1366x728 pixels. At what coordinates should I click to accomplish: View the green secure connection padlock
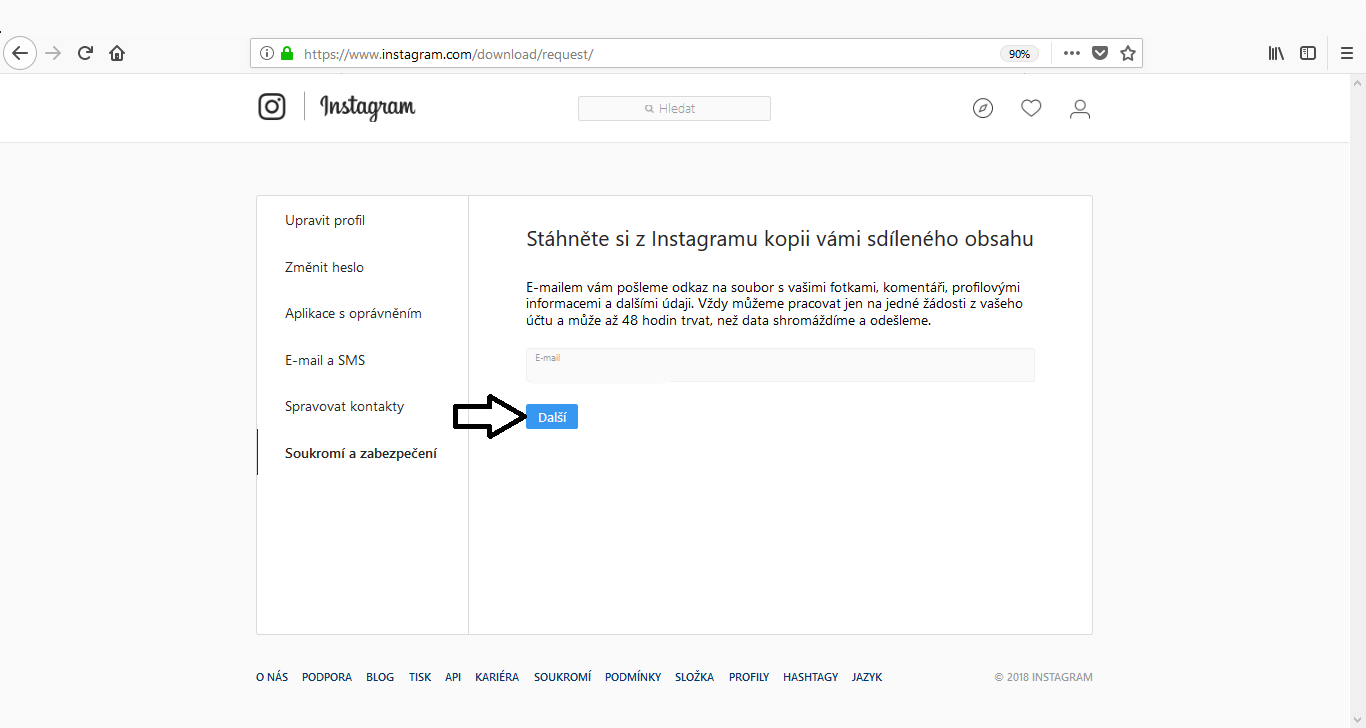tap(288, 54)
